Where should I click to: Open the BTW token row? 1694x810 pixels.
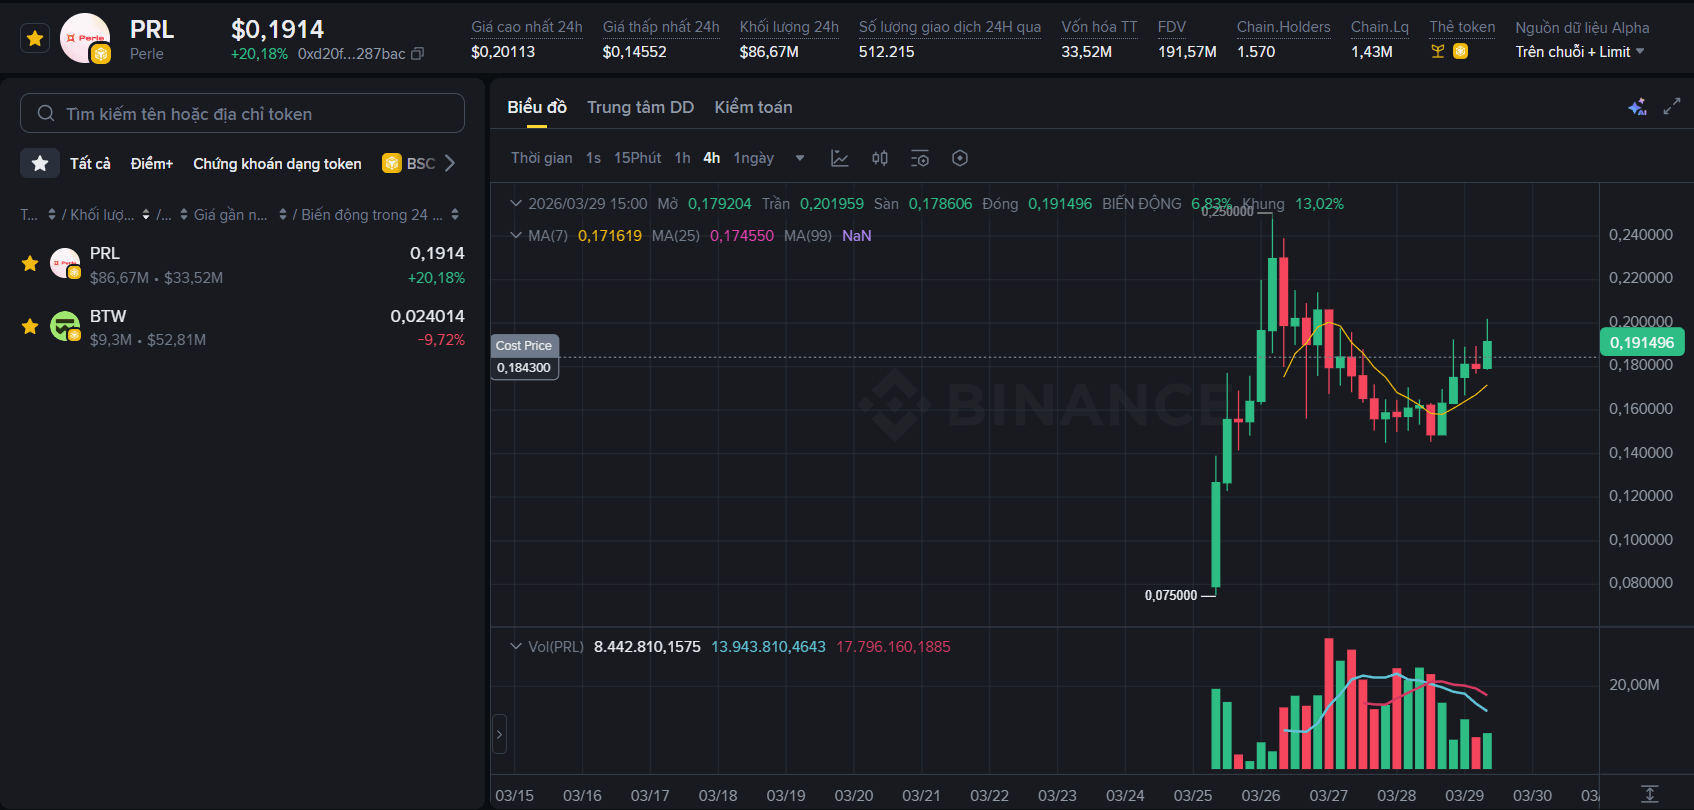[x=242, y=327]
